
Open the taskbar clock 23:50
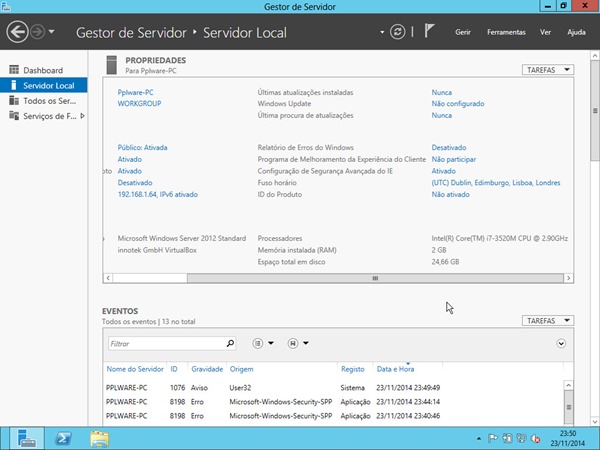pyautogui.click(x=568, y=439)
